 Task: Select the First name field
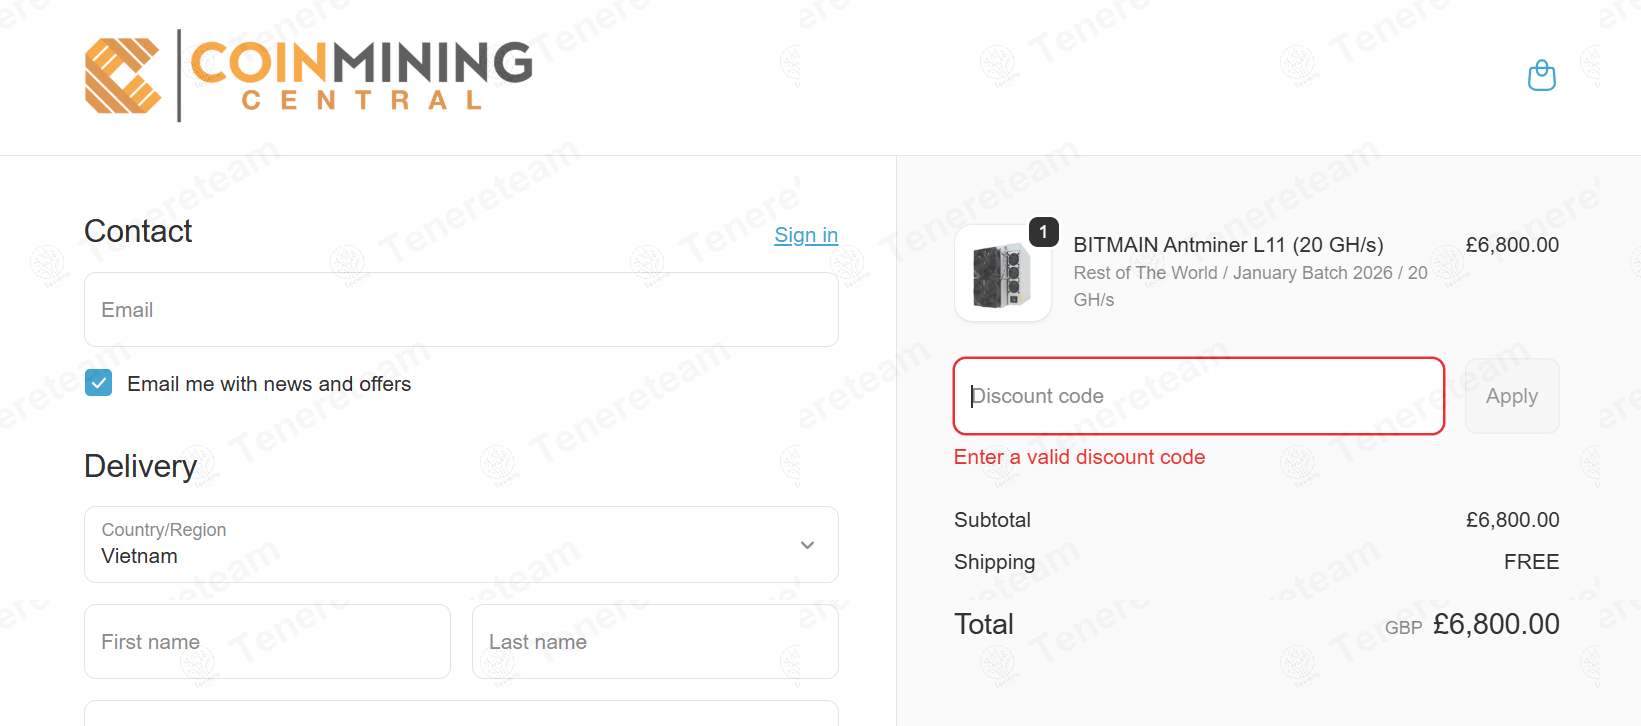coord(267,642)
